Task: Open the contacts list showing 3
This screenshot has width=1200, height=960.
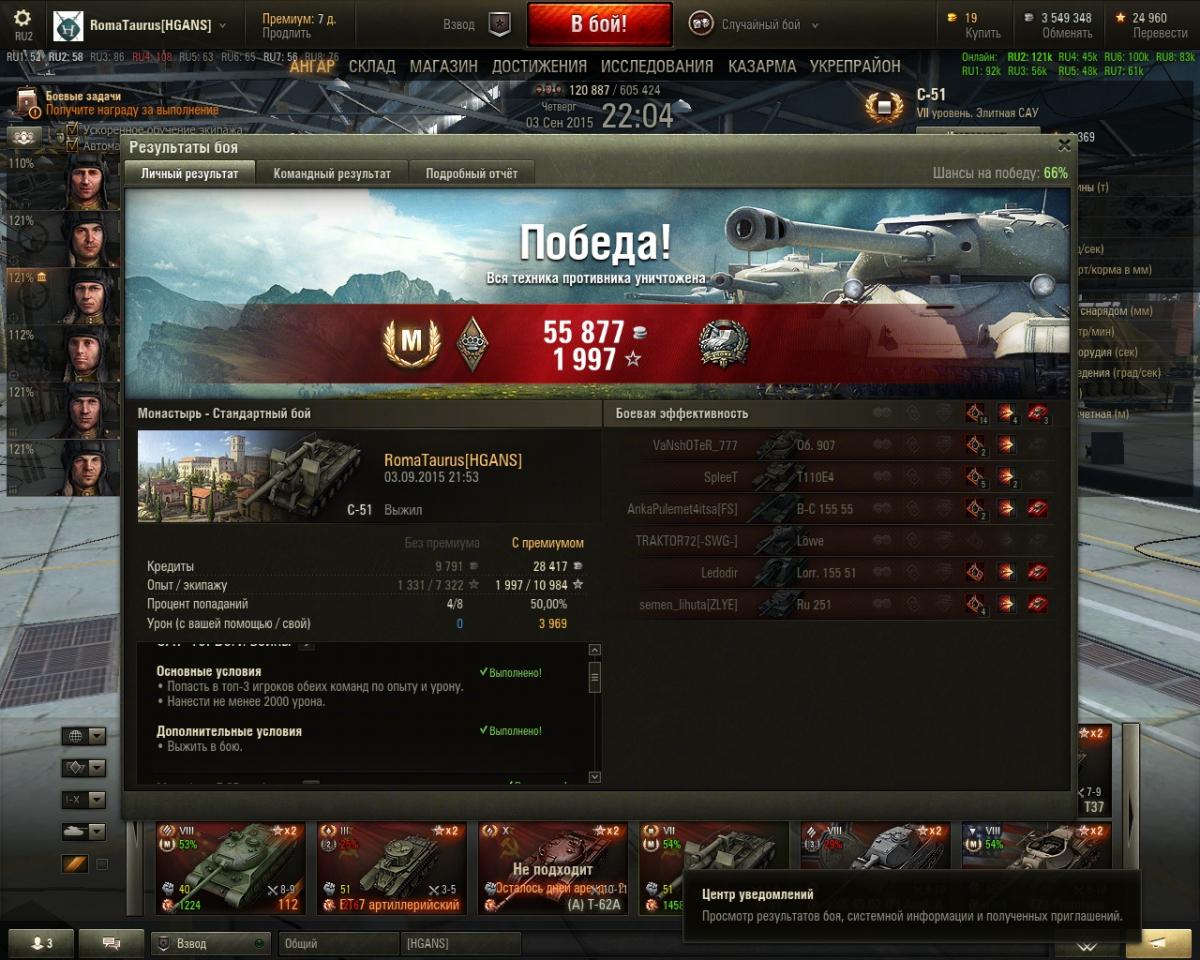Action: coord(42,943)
